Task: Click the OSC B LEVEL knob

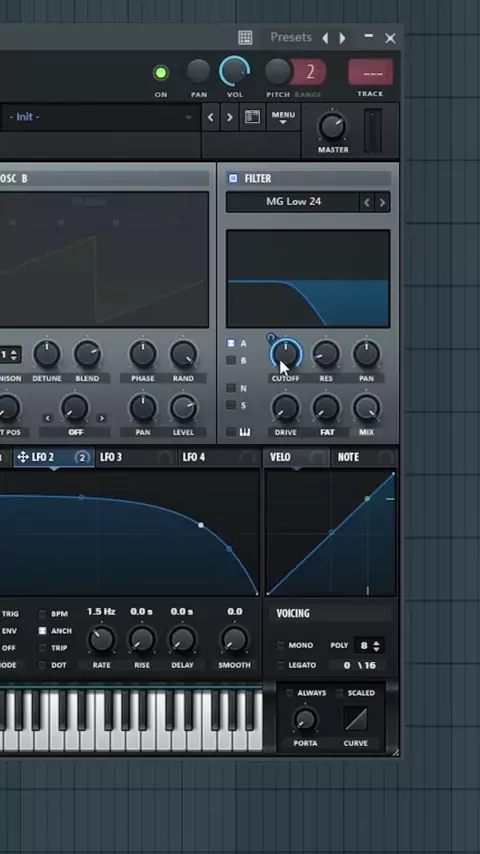Action: tap(183, 408)
